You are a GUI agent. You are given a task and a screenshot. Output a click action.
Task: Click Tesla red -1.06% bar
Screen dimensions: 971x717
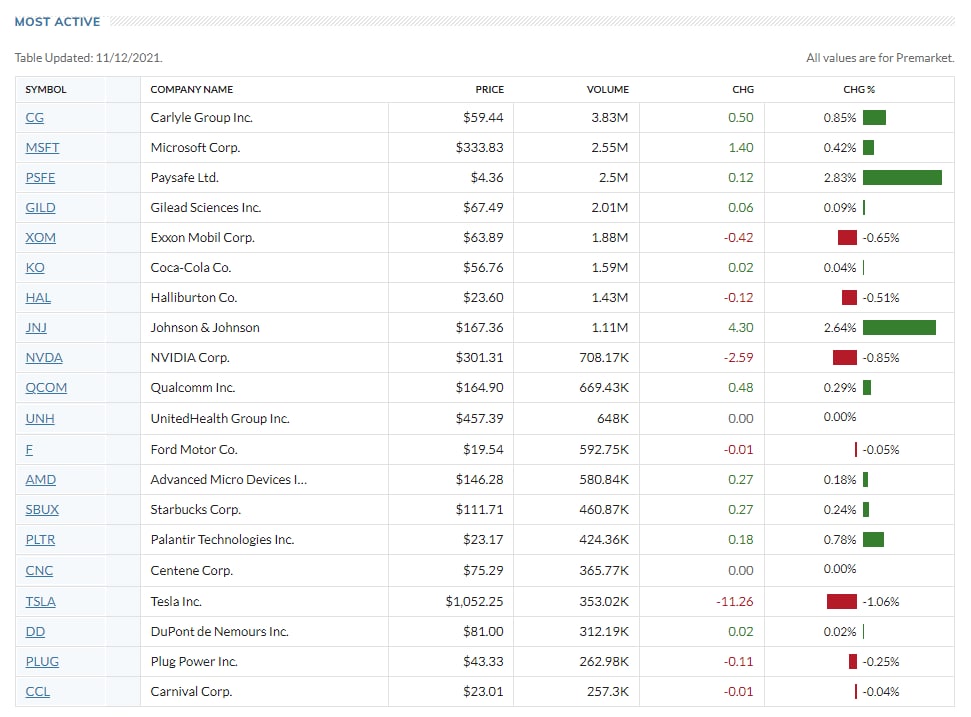pos(842,602)
